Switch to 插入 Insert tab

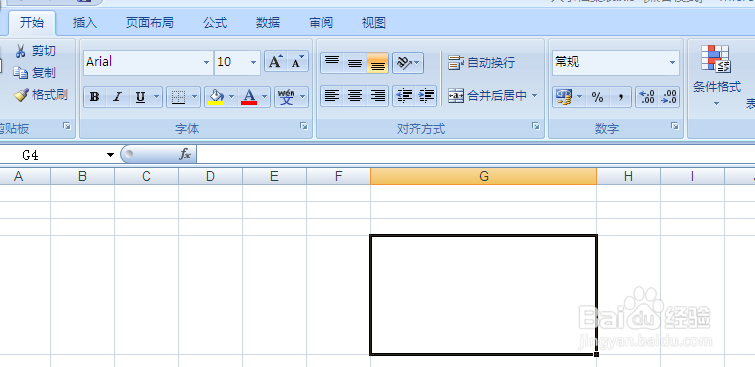(x=85, y=23)
